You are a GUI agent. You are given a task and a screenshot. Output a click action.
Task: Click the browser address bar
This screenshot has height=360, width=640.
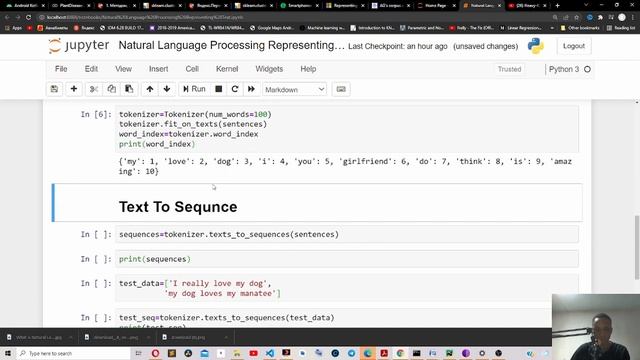294,17
